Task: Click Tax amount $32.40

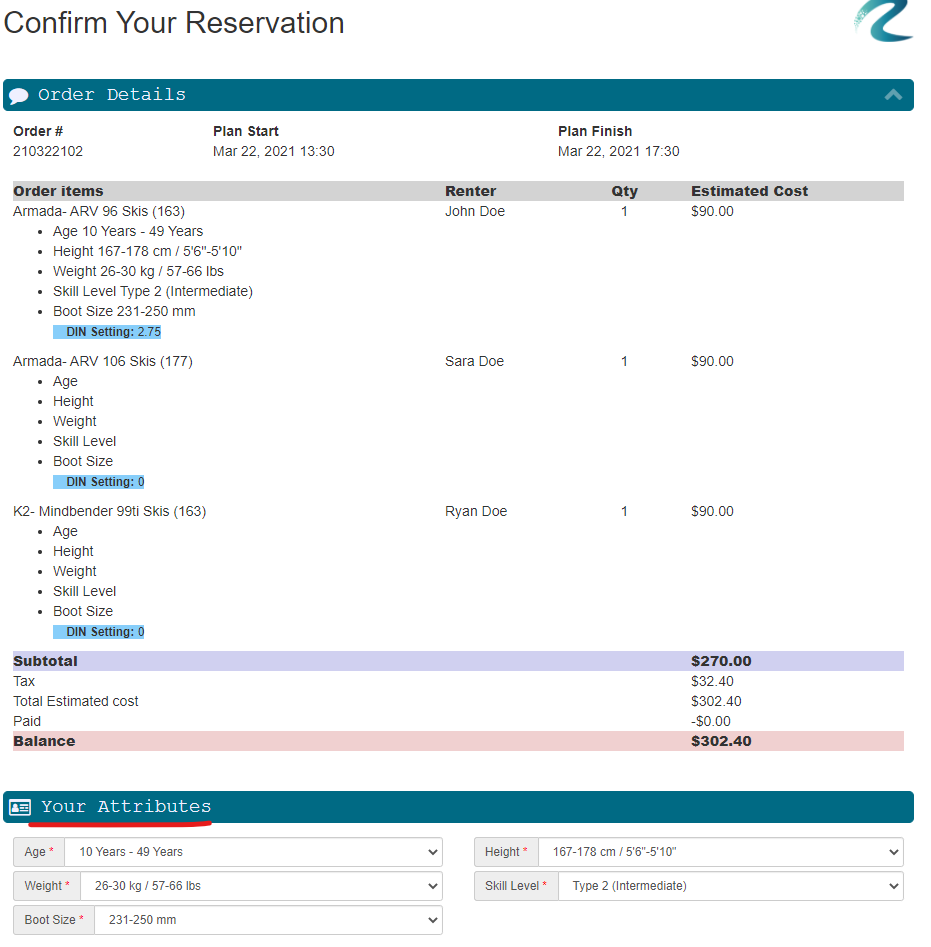Action: click(x=712, y=681)
